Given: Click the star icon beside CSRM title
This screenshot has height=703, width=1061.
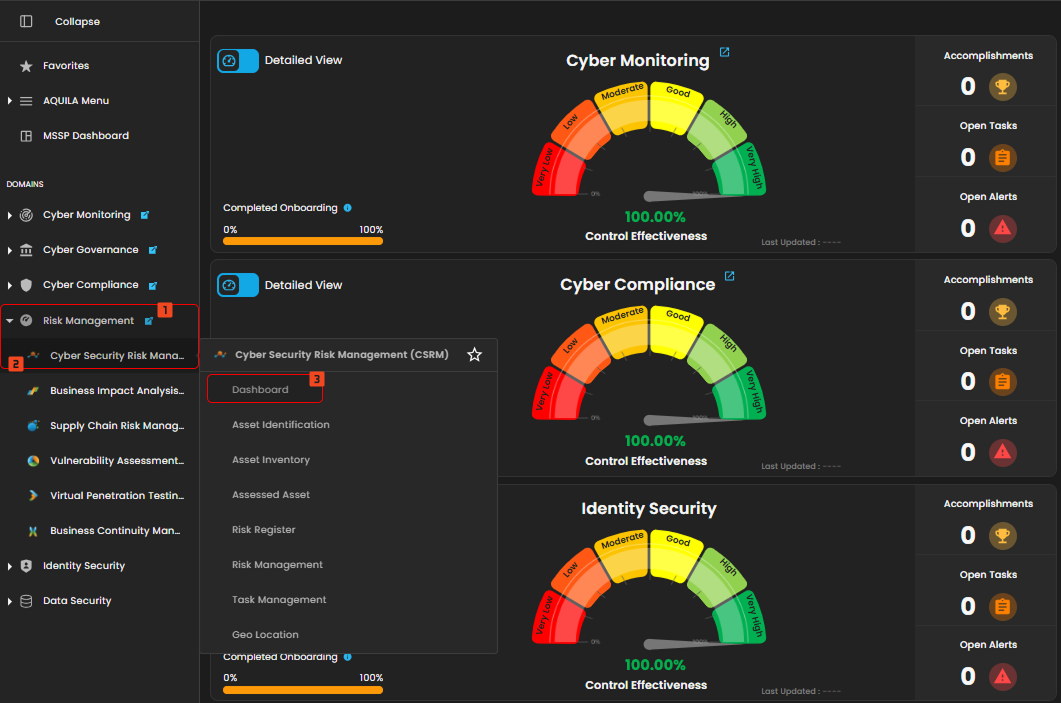Looking at the screenshot, I should (475, 355).
